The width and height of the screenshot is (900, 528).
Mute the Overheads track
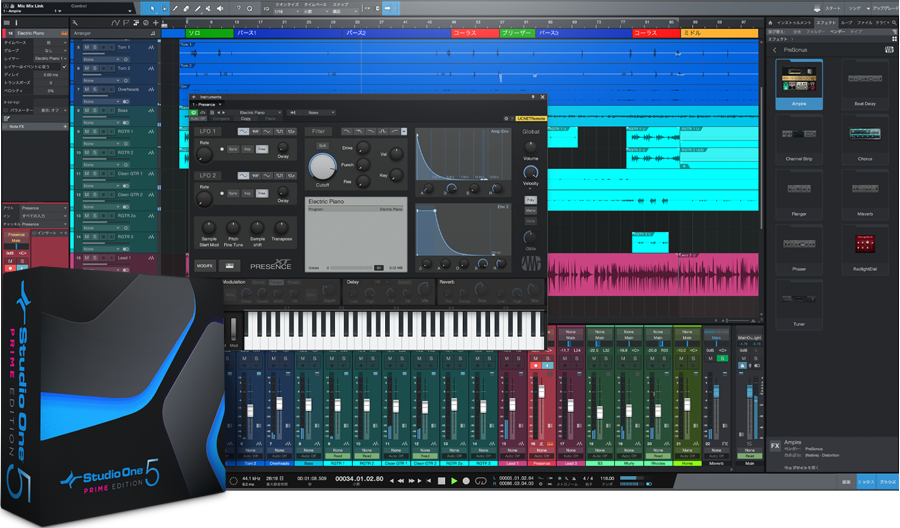87,90
